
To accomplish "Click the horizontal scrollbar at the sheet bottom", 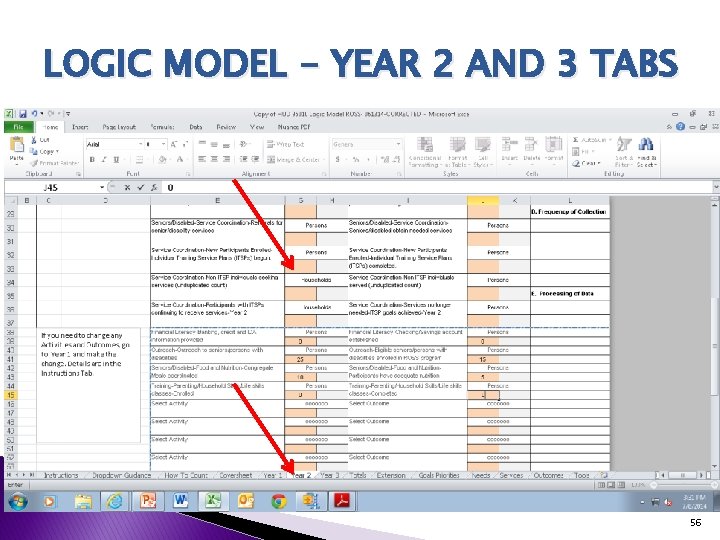I will [683, 475].
